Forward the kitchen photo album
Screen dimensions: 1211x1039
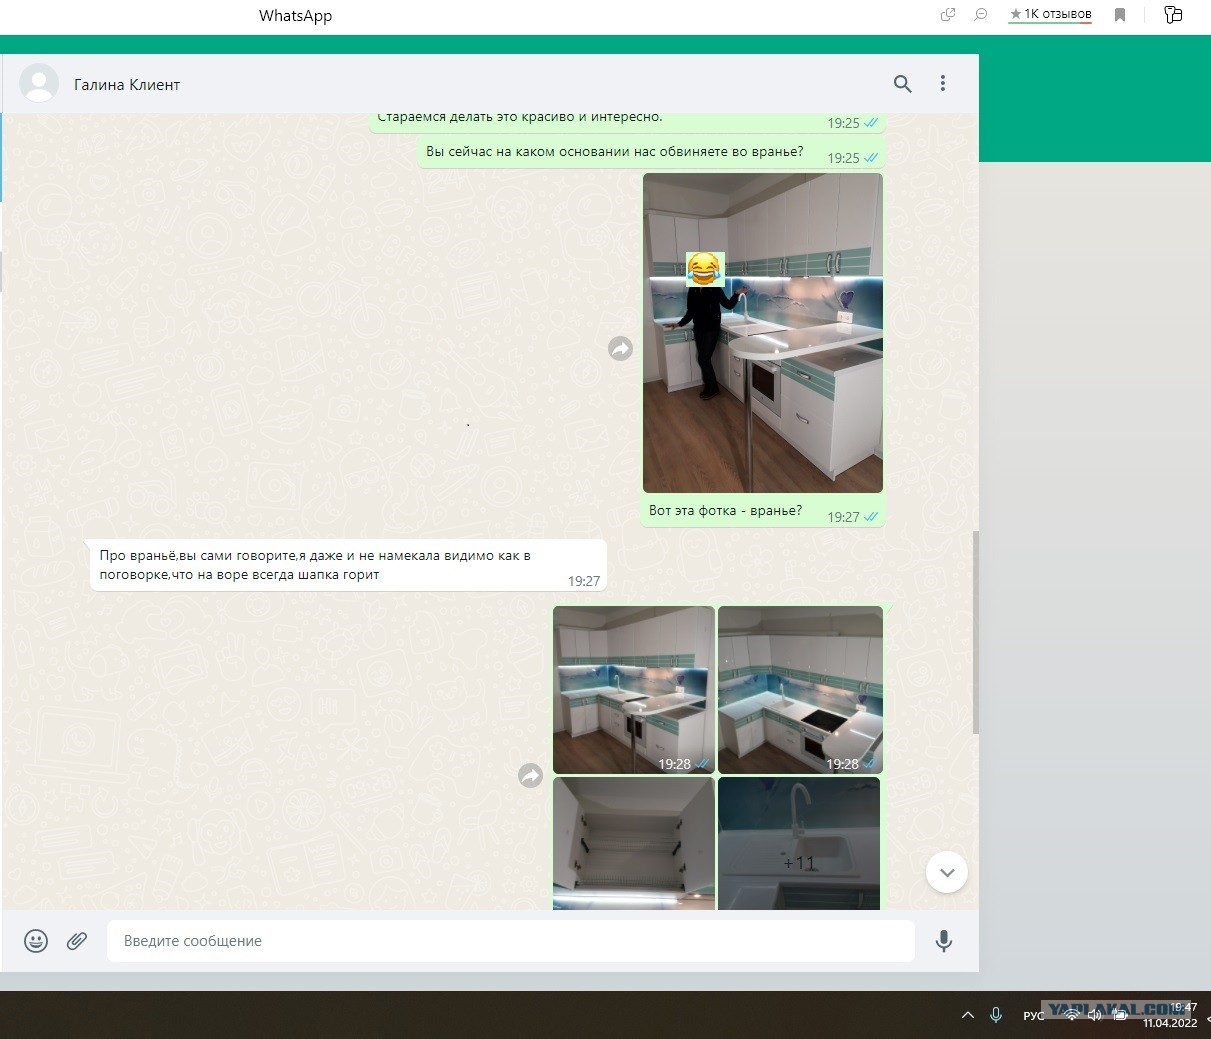530,775
